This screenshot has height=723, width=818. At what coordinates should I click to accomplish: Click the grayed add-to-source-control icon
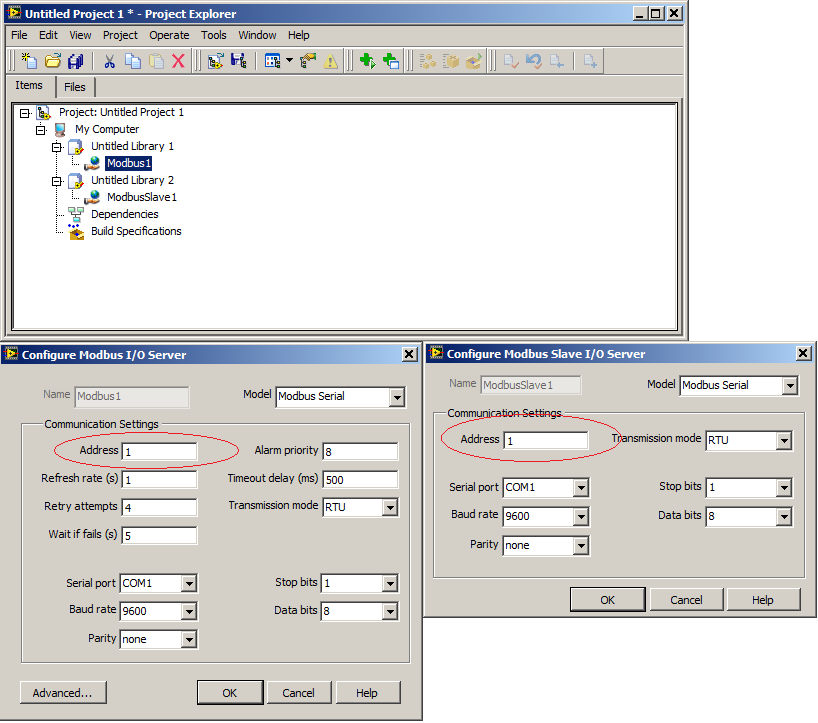[x=590, y=61]
